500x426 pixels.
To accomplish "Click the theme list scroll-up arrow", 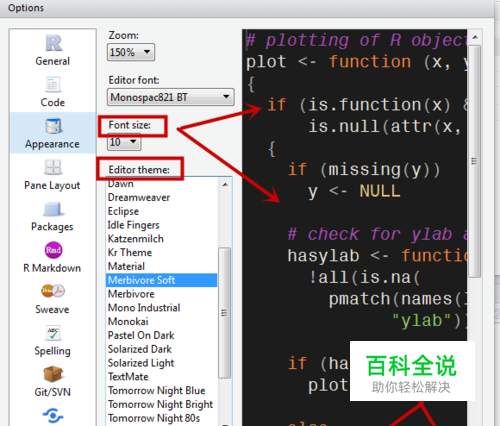I will point(225,184).
